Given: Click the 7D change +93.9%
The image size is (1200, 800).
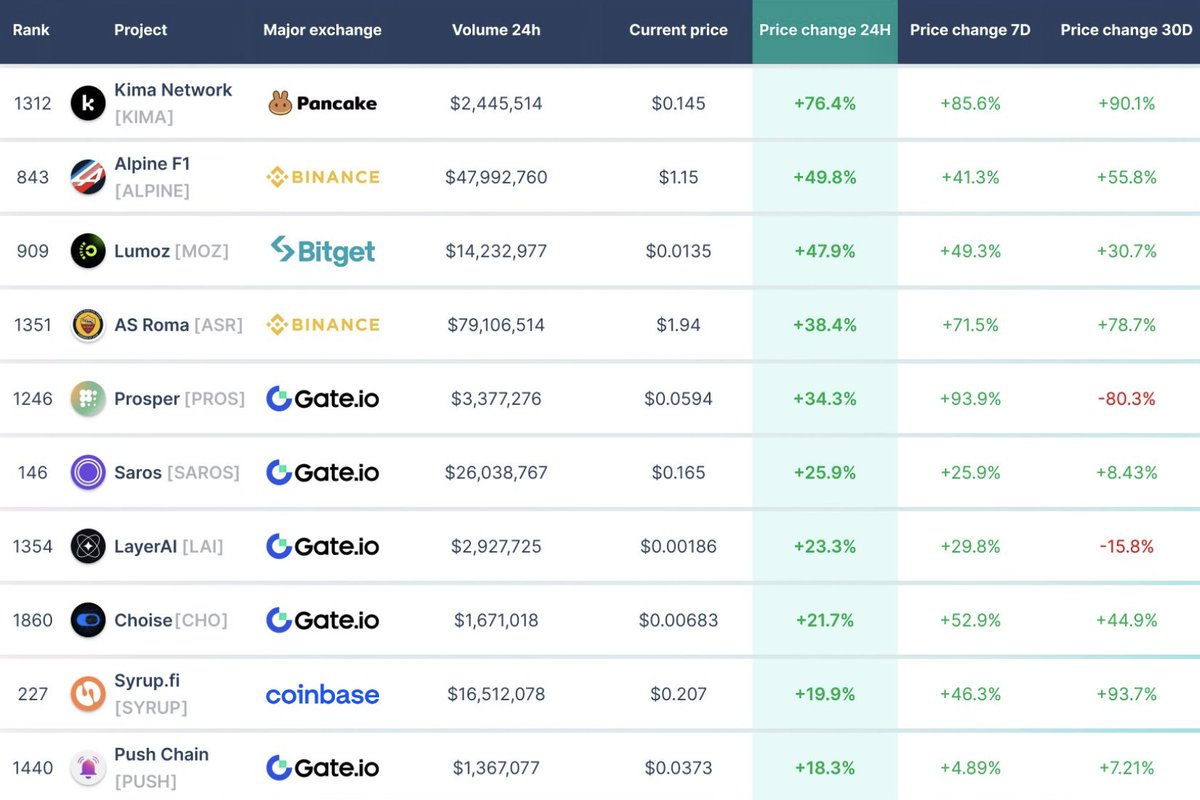Looking at the screenshot, I should point(970,399).
